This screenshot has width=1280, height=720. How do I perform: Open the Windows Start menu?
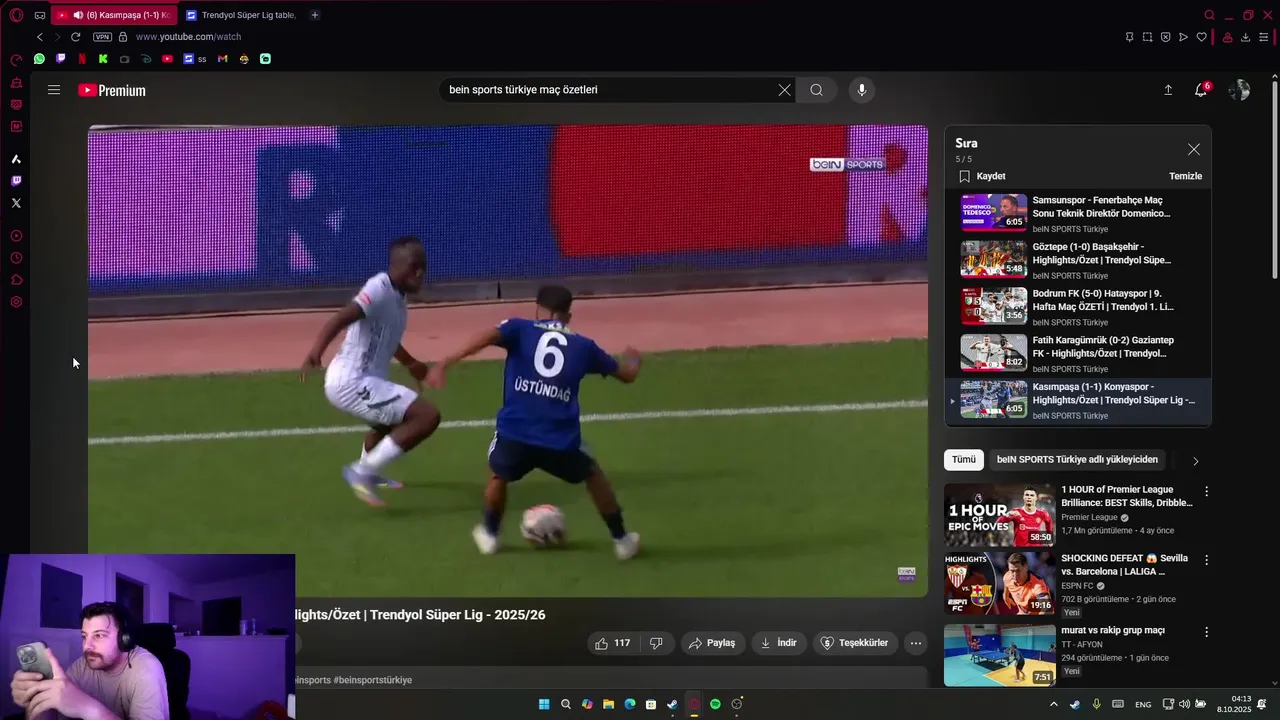544,704
